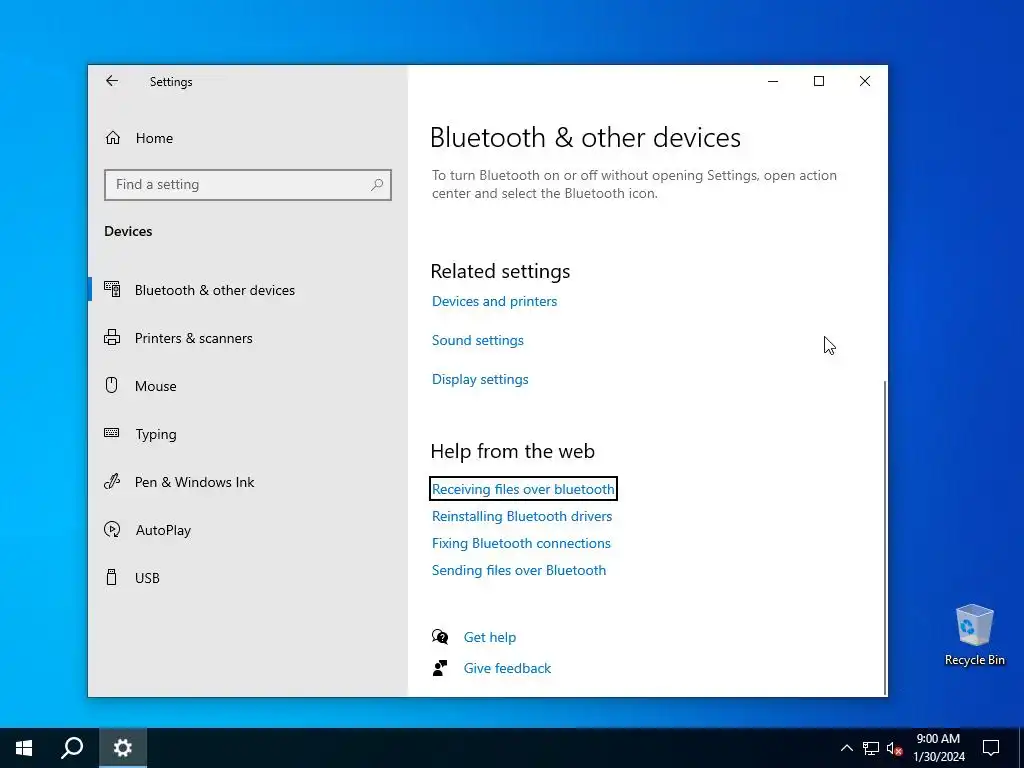Go back using the Settings back arrow

coord(112,81)
